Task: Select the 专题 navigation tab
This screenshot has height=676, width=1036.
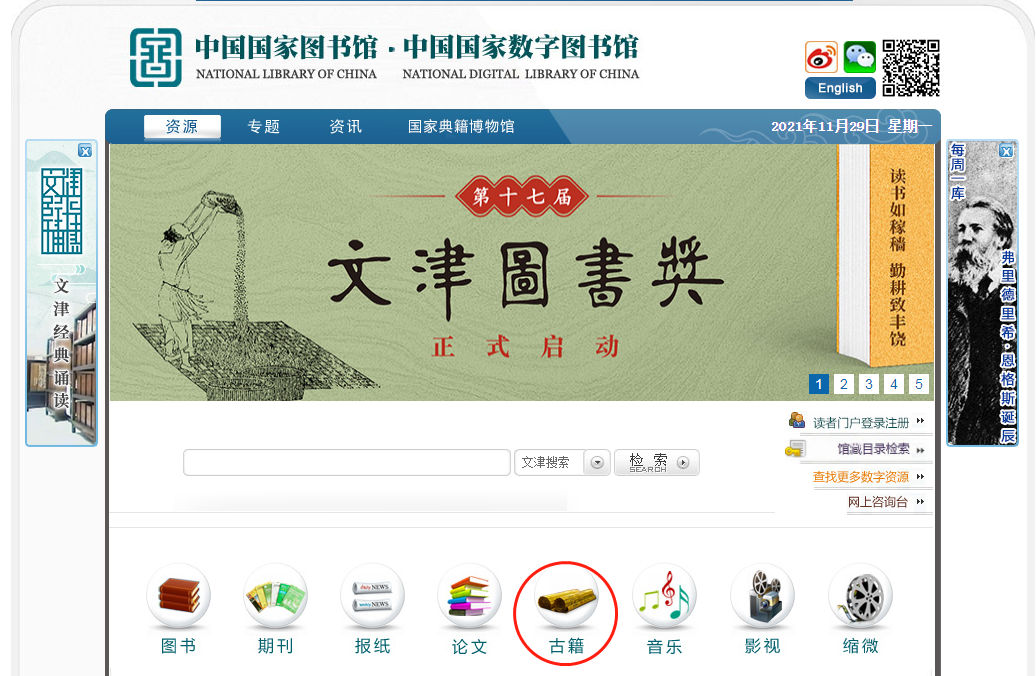Action: click(x=264, y=126)
